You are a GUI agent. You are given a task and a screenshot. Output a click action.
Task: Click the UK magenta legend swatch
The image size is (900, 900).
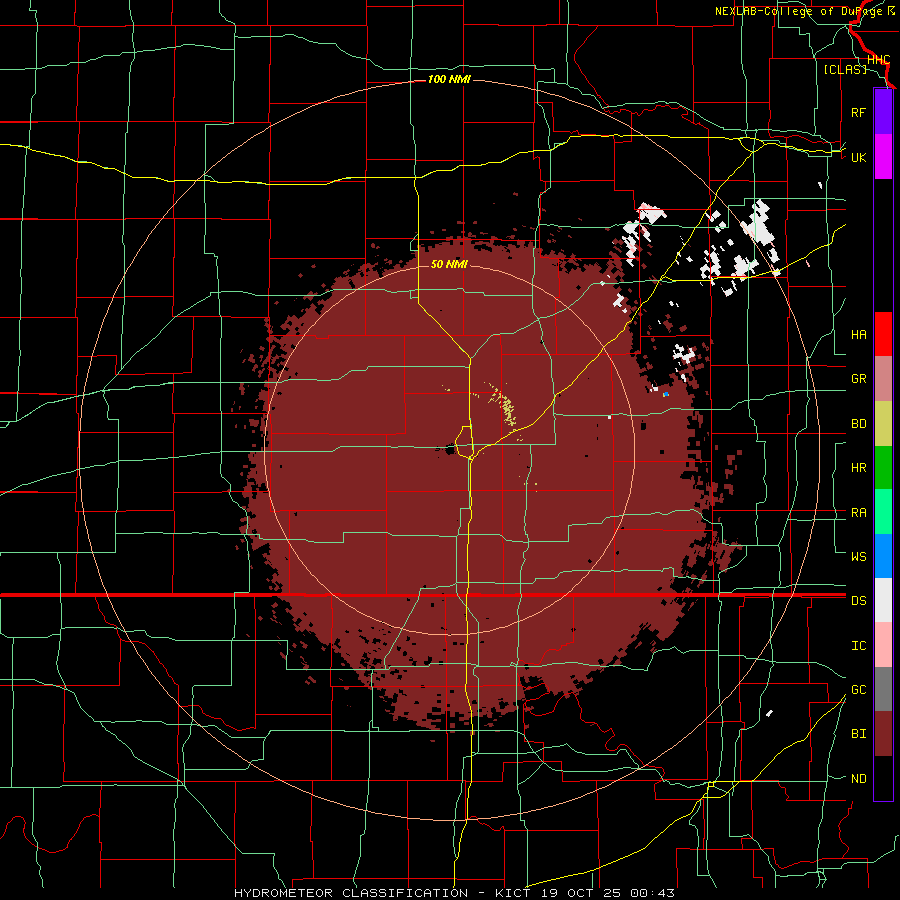click(x=883, y=157)
